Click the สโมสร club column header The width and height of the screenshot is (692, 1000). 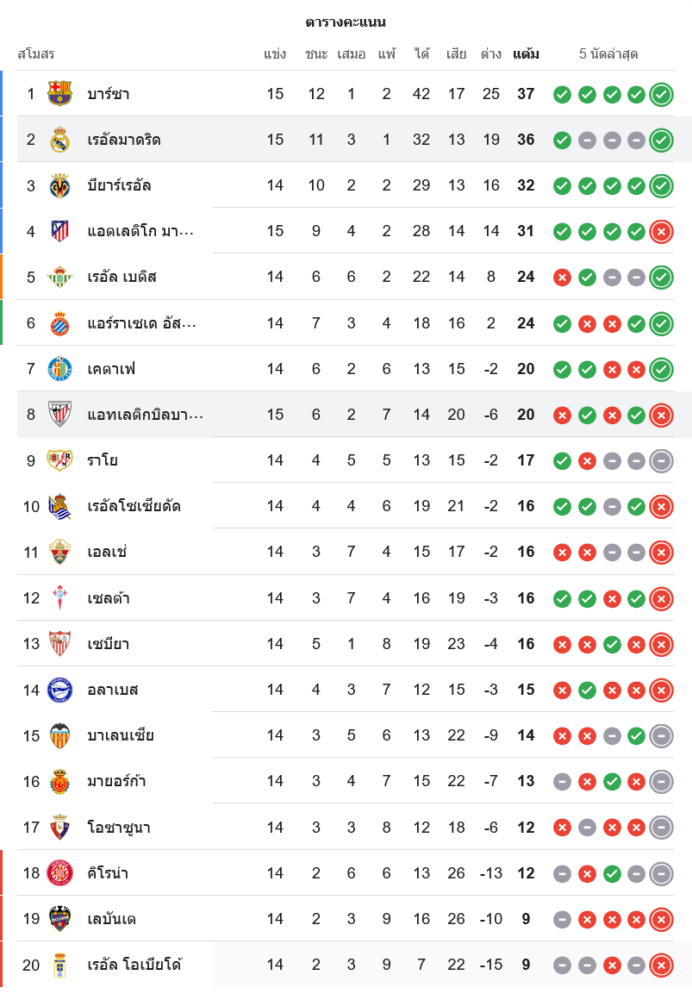[36, 54]
